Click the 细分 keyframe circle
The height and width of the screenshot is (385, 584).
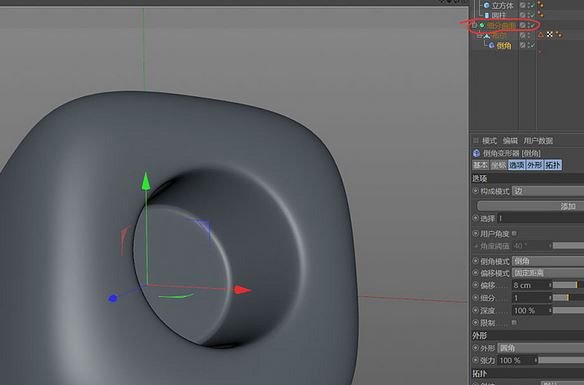coord(476,298)
